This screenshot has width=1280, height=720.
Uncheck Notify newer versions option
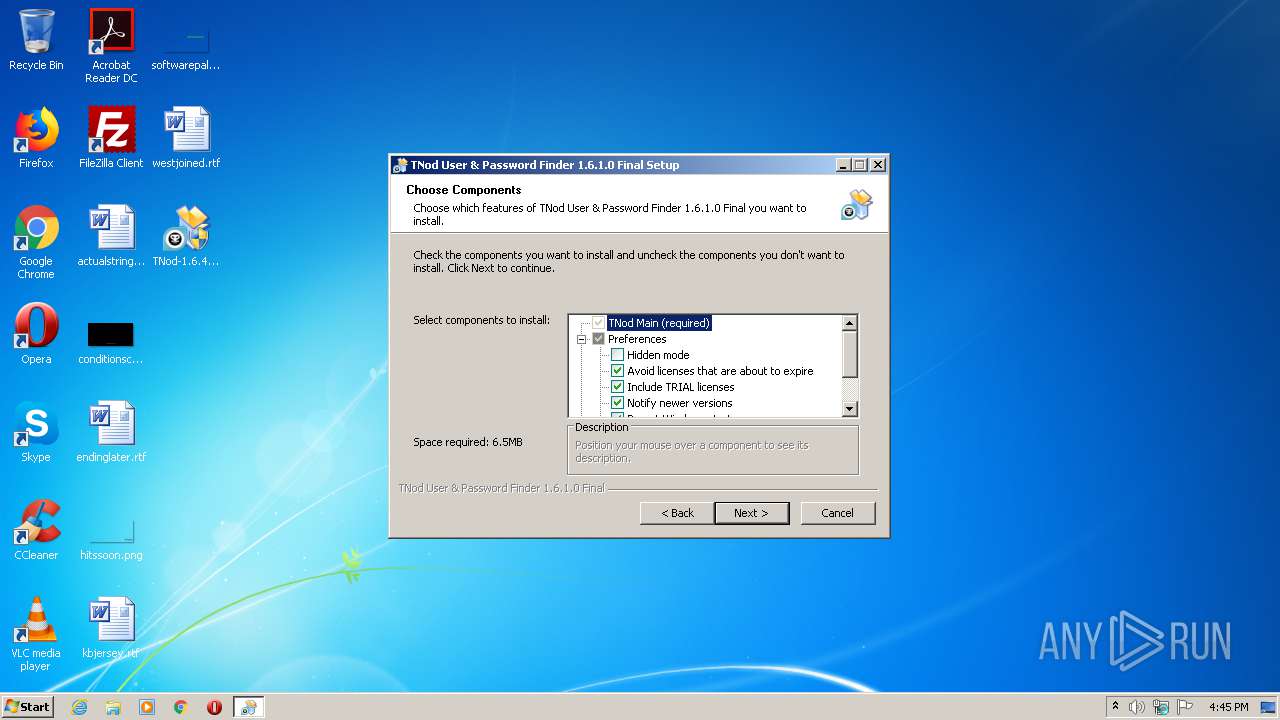click(x=618, y=403)
